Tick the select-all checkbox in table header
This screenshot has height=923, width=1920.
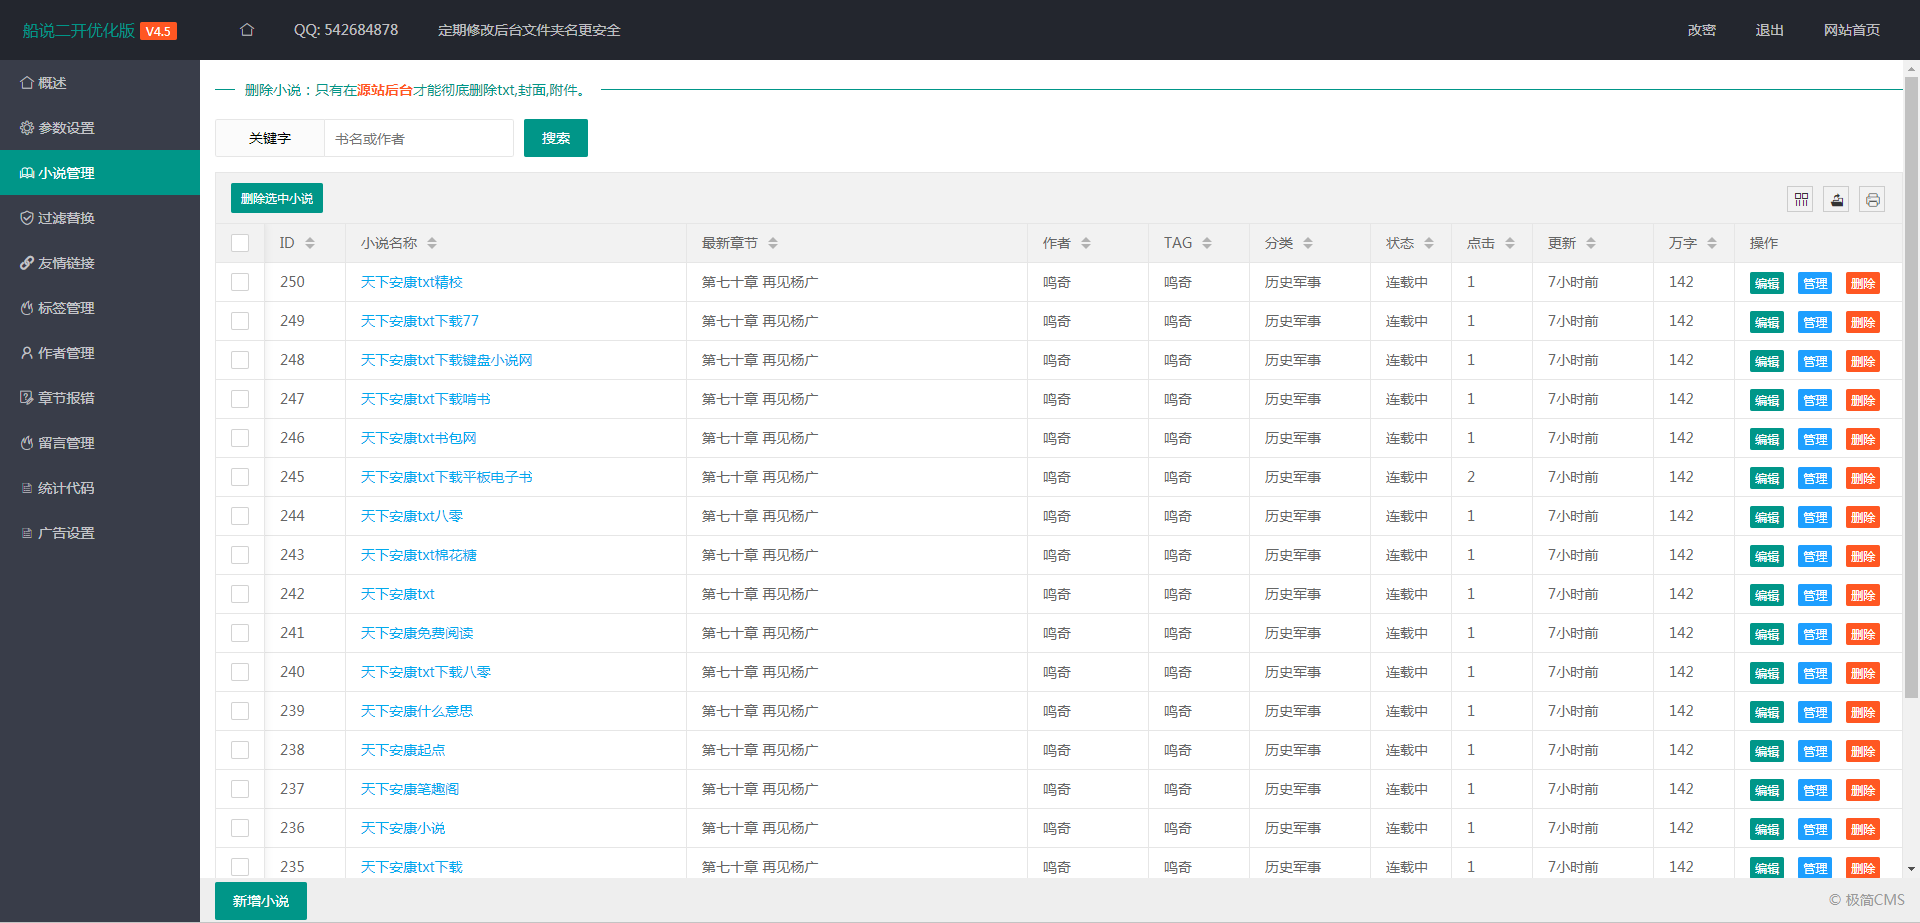pyautogui.click(x=240, y=243)
